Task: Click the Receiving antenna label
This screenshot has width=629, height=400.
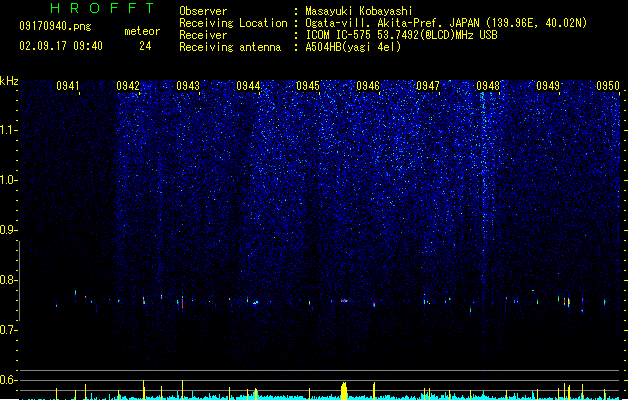Action: click(x=230, y=47)
